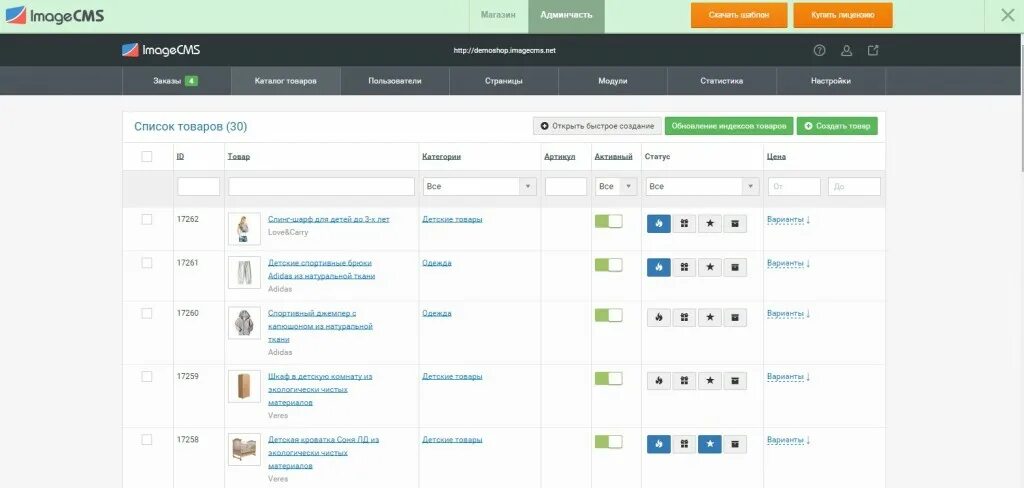Open the Статус filter dropdown

pyautogui.click(x=703, y=187)
